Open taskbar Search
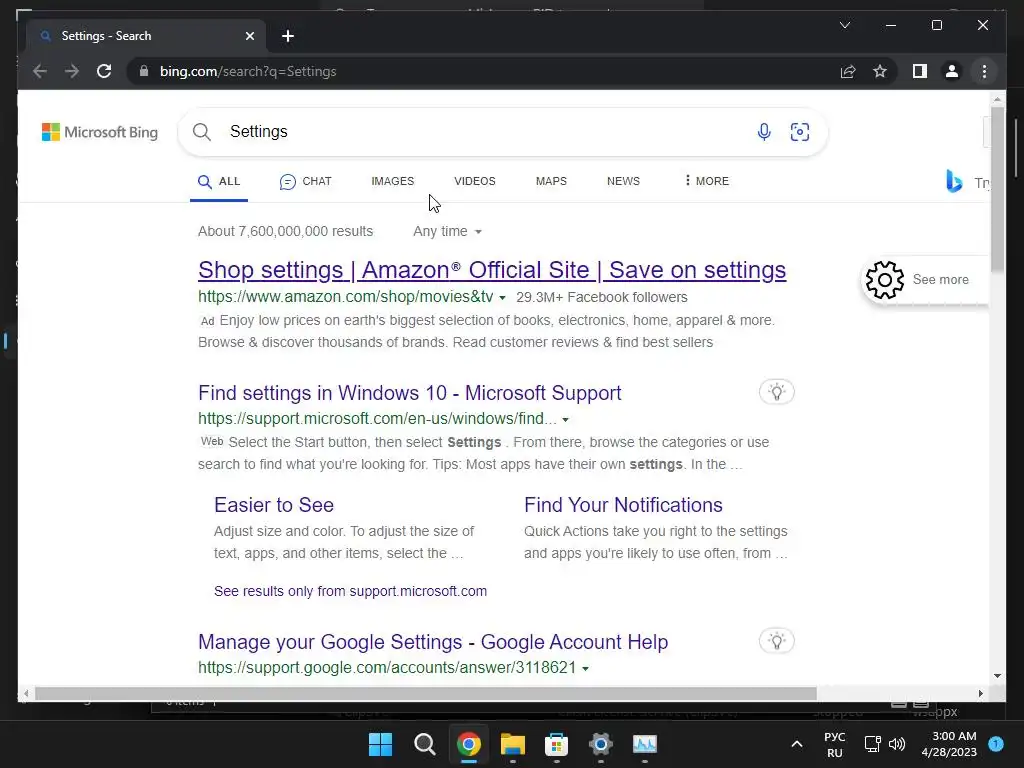The width and height of the screenshot is (1024, 768). click(x=424, y=744)
